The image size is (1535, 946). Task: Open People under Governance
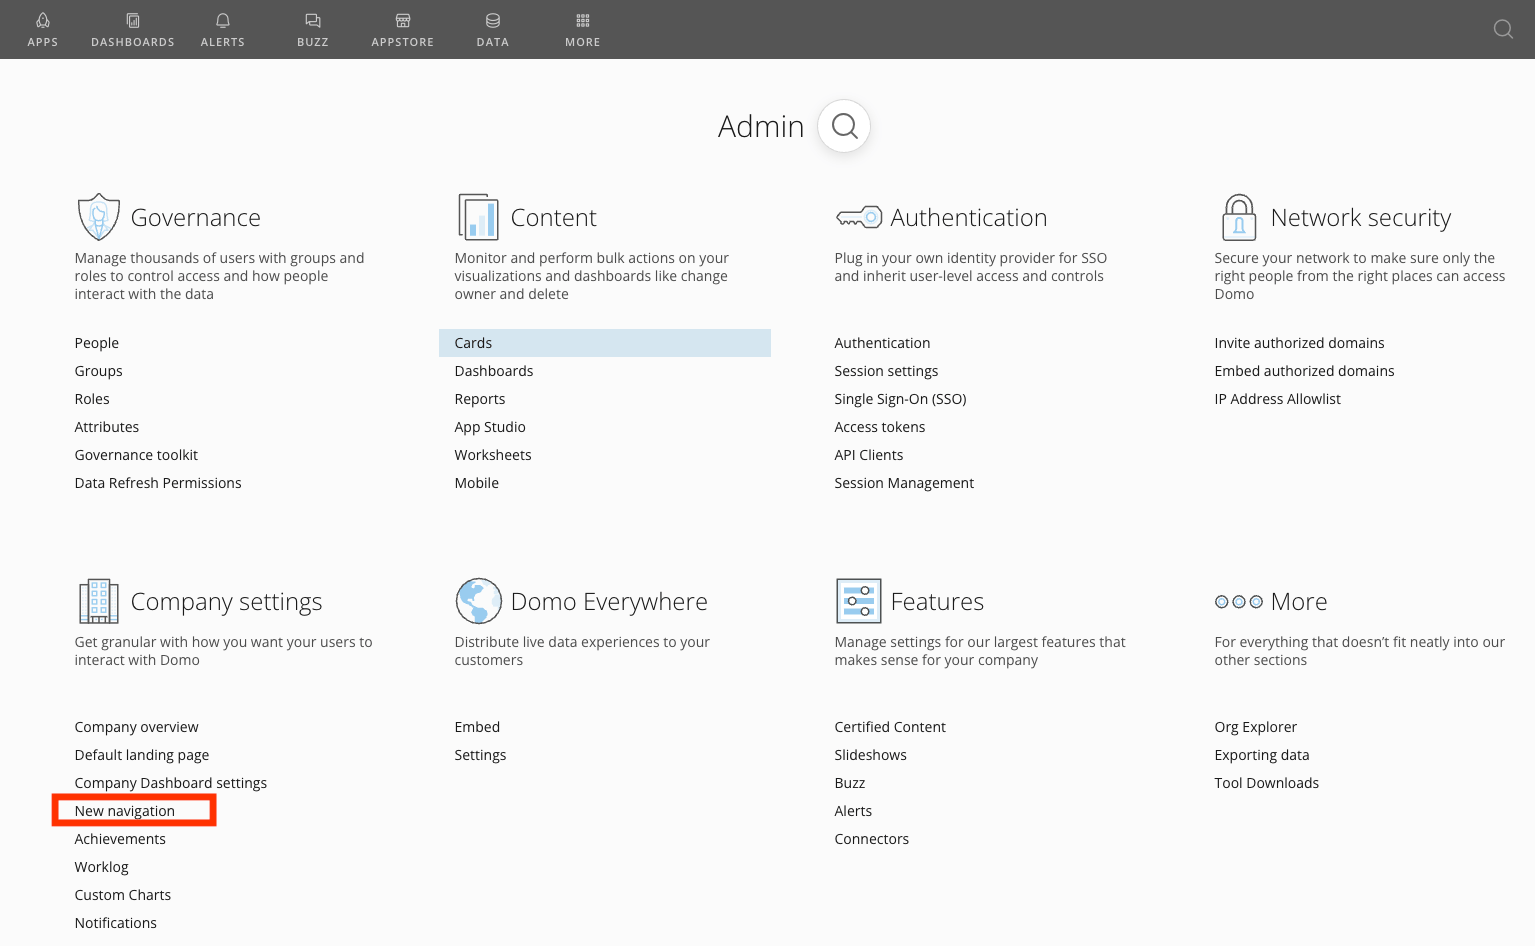coord(97,343)
